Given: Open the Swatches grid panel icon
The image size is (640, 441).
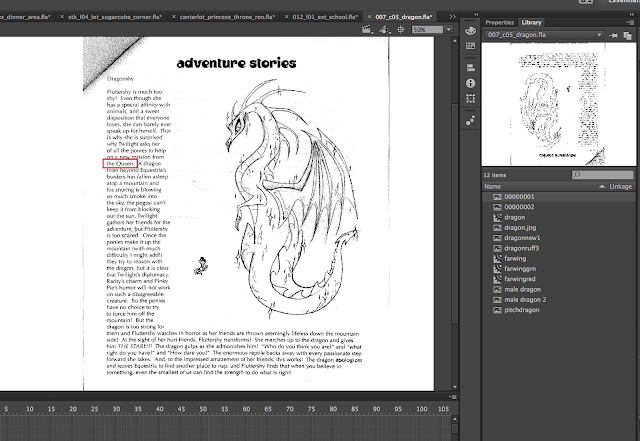Looking at the screenshot, I should pos(470,46).
